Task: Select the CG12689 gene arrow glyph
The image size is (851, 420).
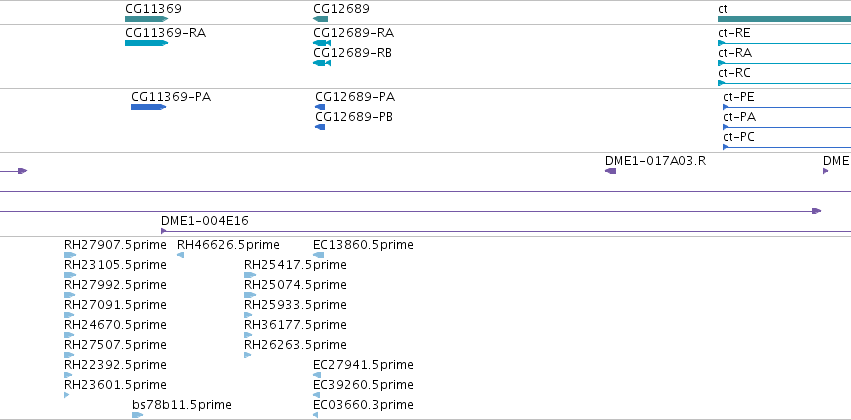Action: pyautogui.click(x=320, y=19)
